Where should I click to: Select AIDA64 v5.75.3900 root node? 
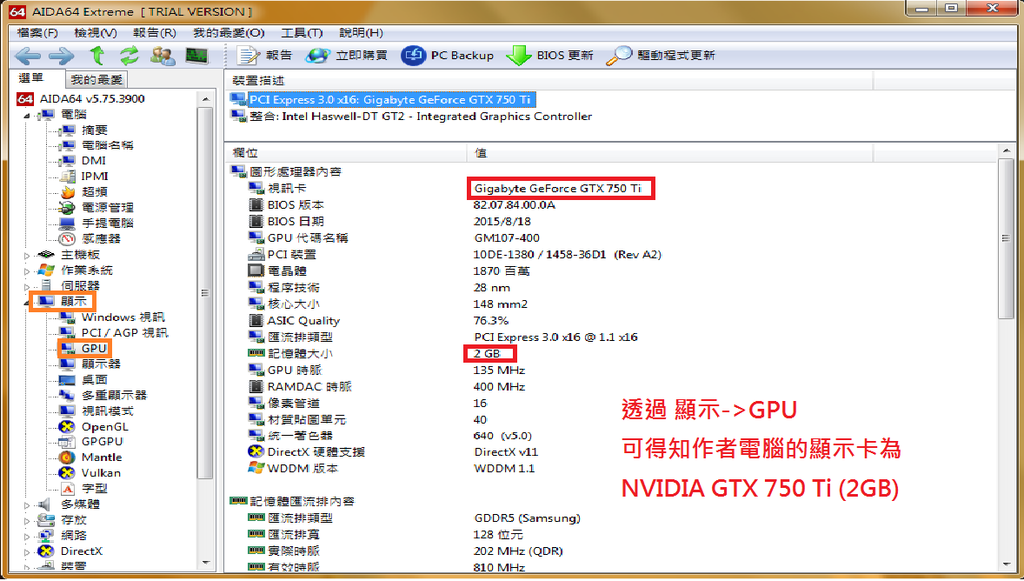pos(81,99)
